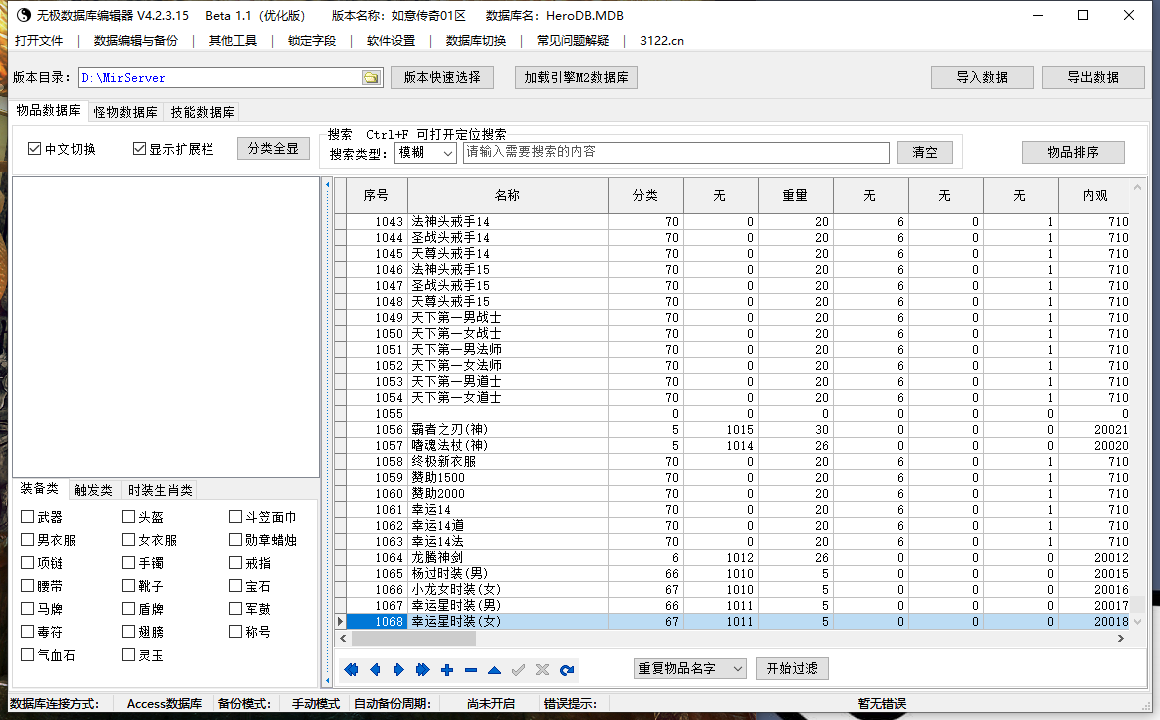Screen dimensions: 1160x720
Task: Click the 分类全显 button
Action: tap(273, 149)
